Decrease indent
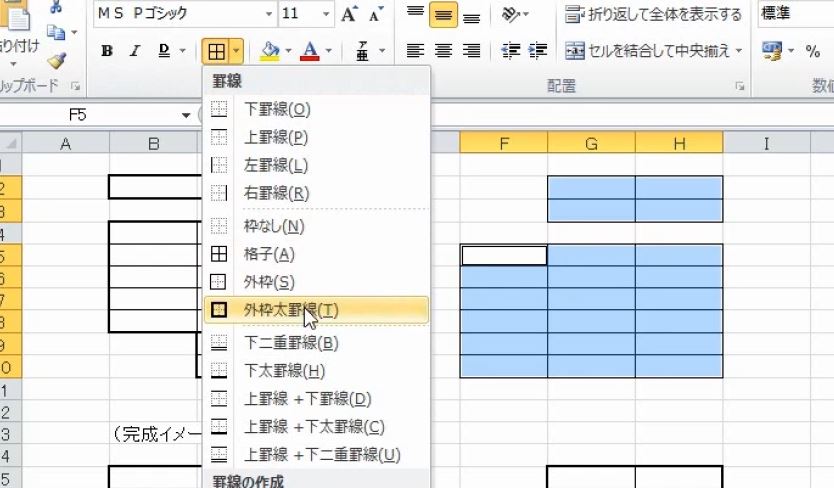 pyautogui.click(x=511, y=51)
